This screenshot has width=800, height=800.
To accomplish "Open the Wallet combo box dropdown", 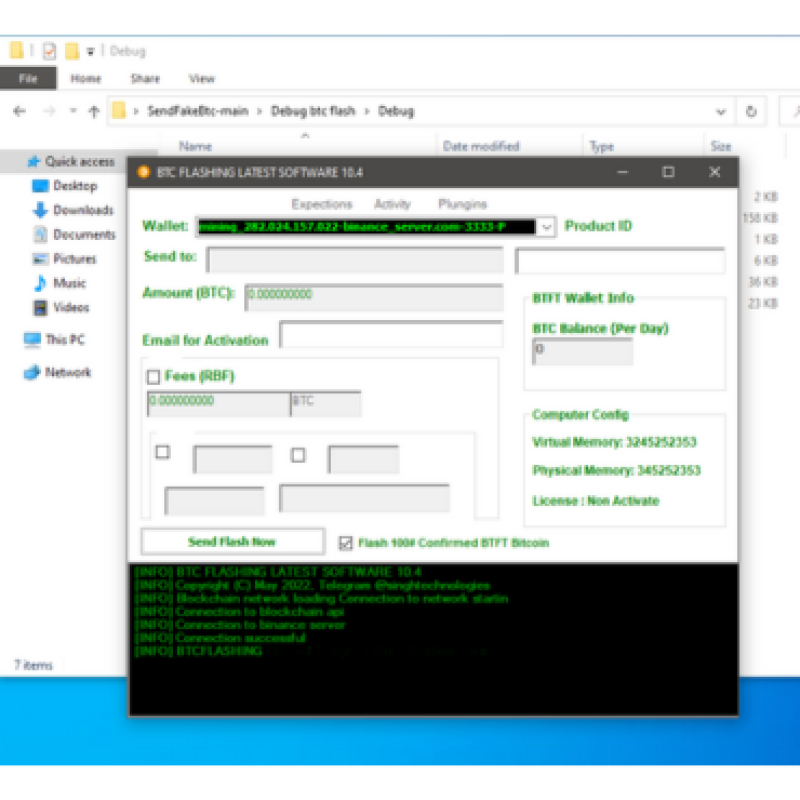I will [546, 227].
